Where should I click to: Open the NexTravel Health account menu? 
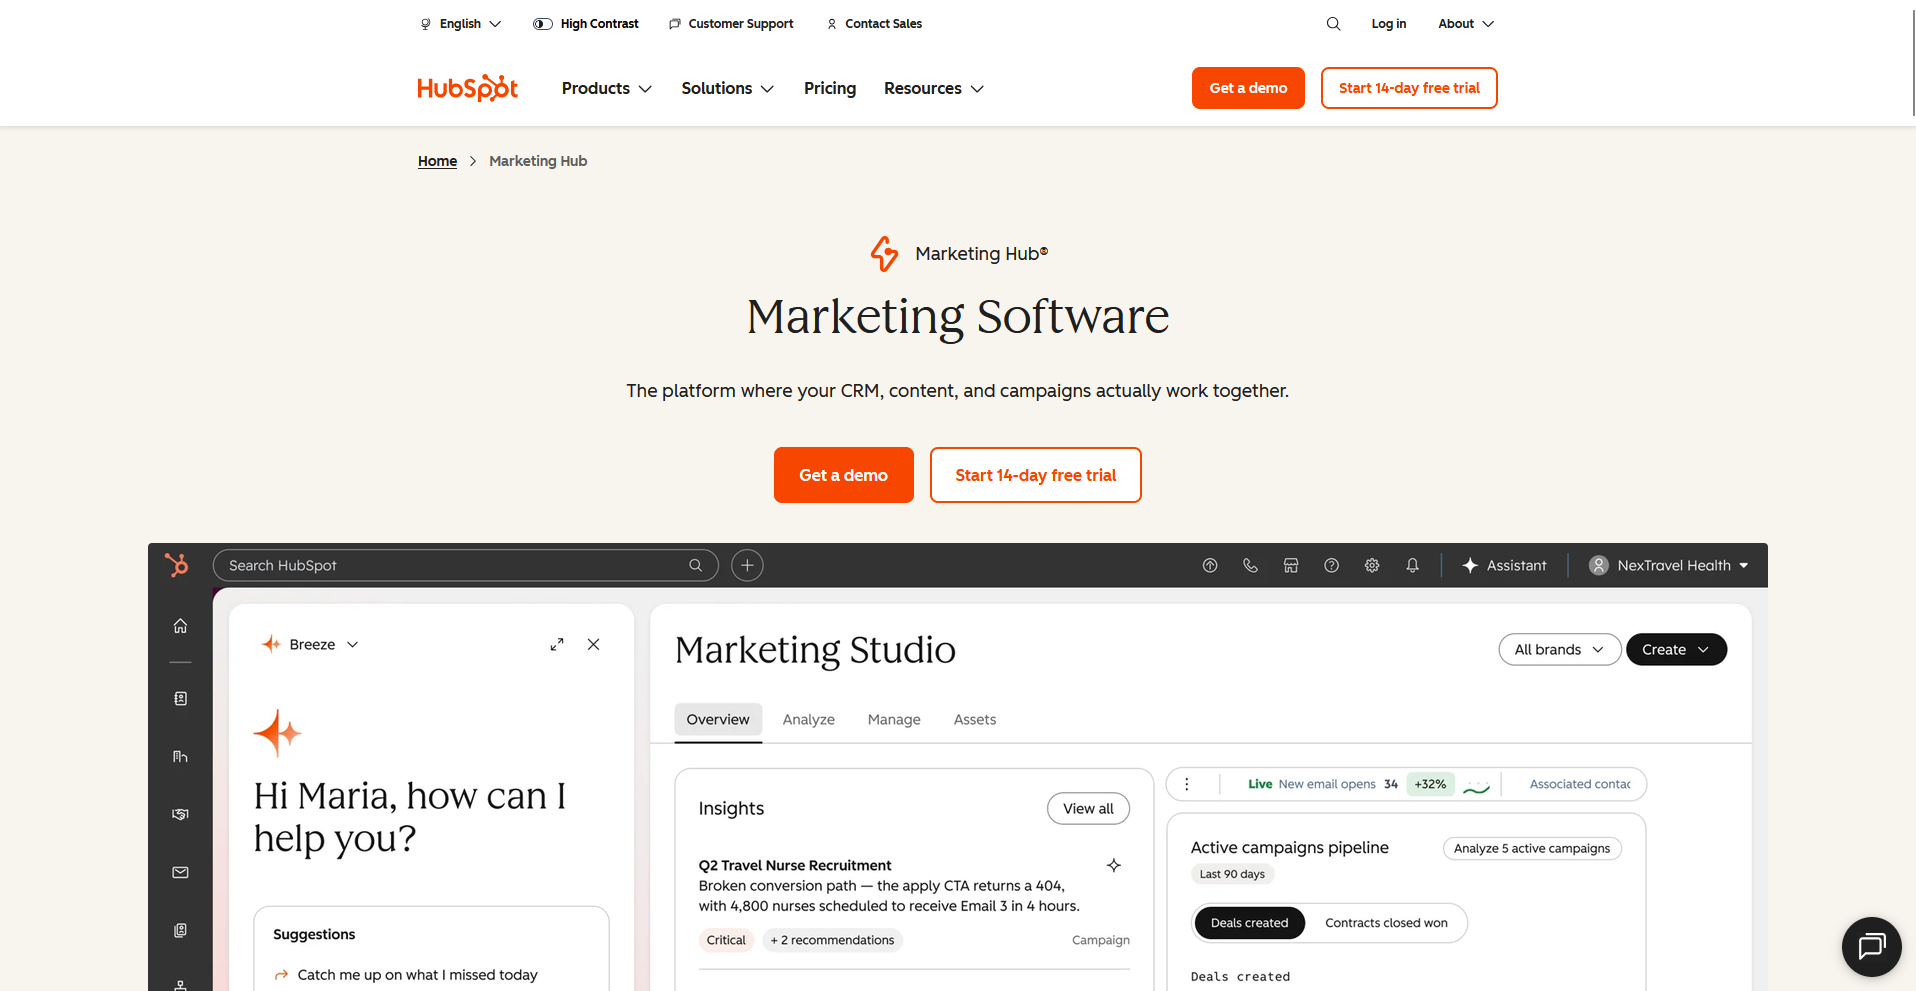coord(1669,565)
